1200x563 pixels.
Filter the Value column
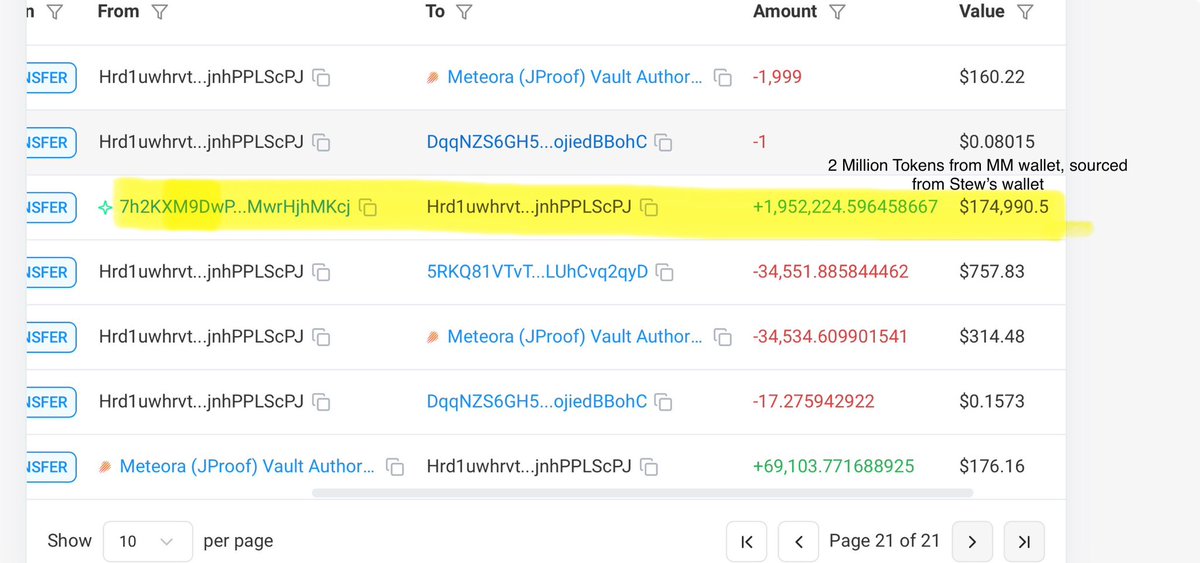(x=1024, y=12)
